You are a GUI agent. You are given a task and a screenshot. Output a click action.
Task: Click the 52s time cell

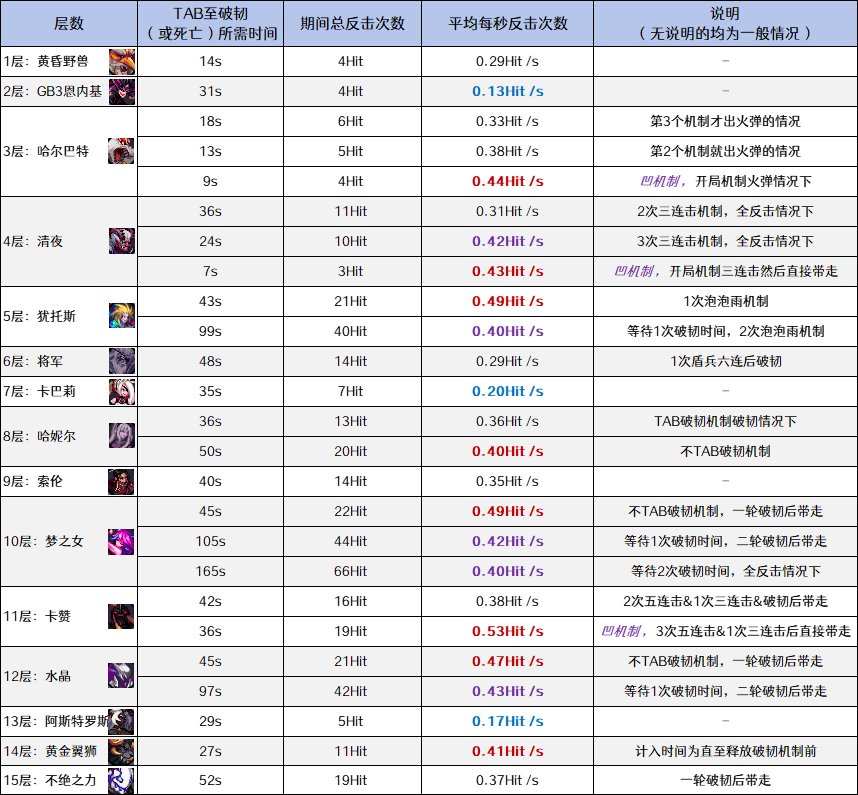(x=211, y=780)
